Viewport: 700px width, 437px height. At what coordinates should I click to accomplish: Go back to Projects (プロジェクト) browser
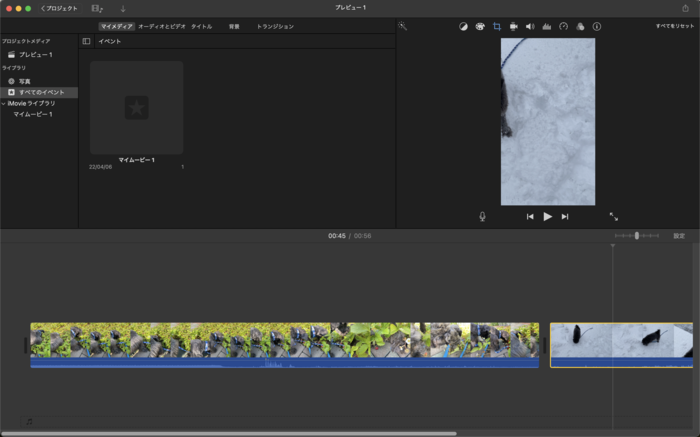pyautogui.click(x=59, y=8)
